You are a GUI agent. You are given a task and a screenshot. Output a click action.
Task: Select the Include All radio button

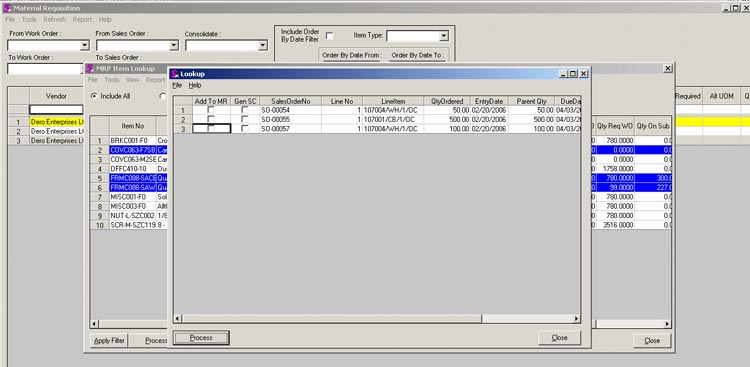click(94, 96)
